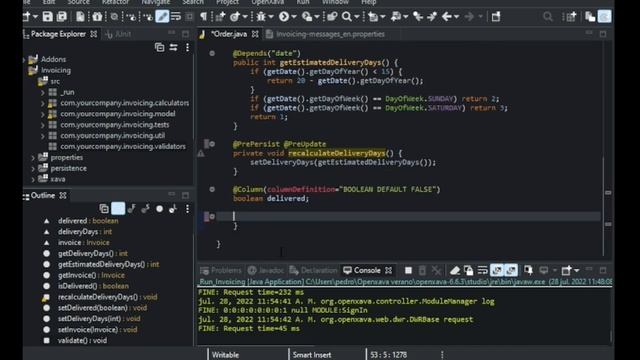Image resolution: width=640 pixels, height=360 pixels.
Task: Expand the persistence folder
Action: coord(33,168)
